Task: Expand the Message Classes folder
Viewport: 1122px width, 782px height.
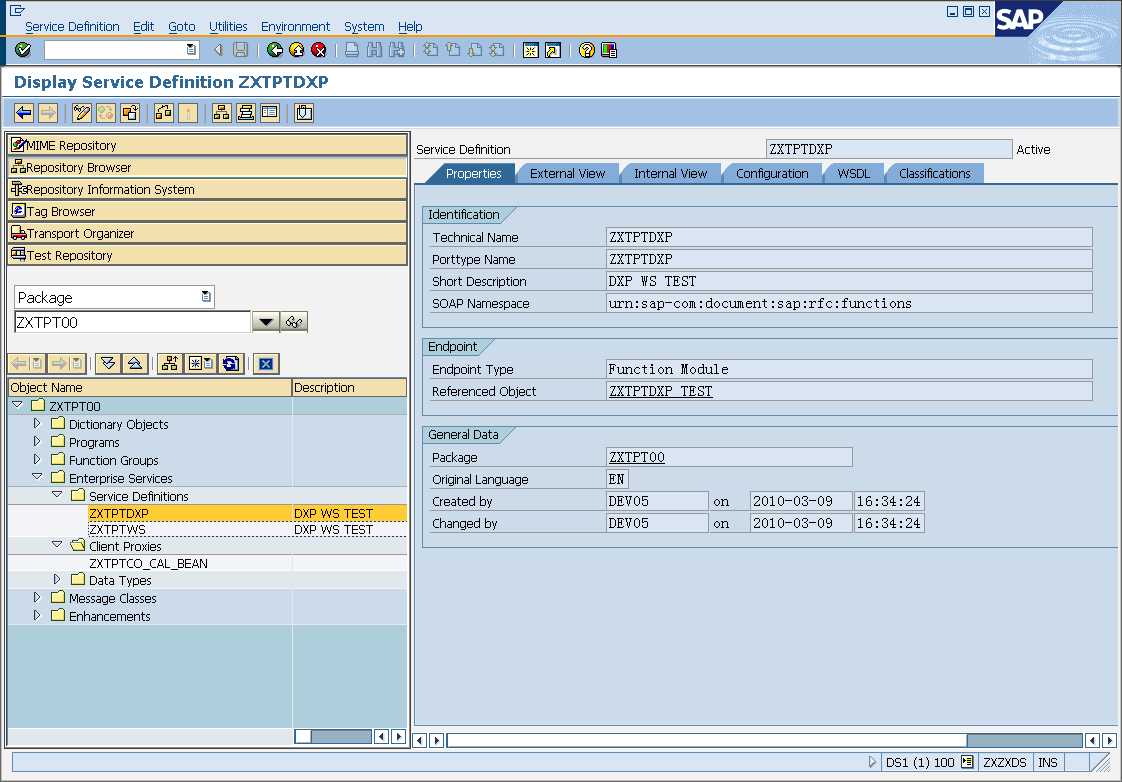Action: pos(37,597)
